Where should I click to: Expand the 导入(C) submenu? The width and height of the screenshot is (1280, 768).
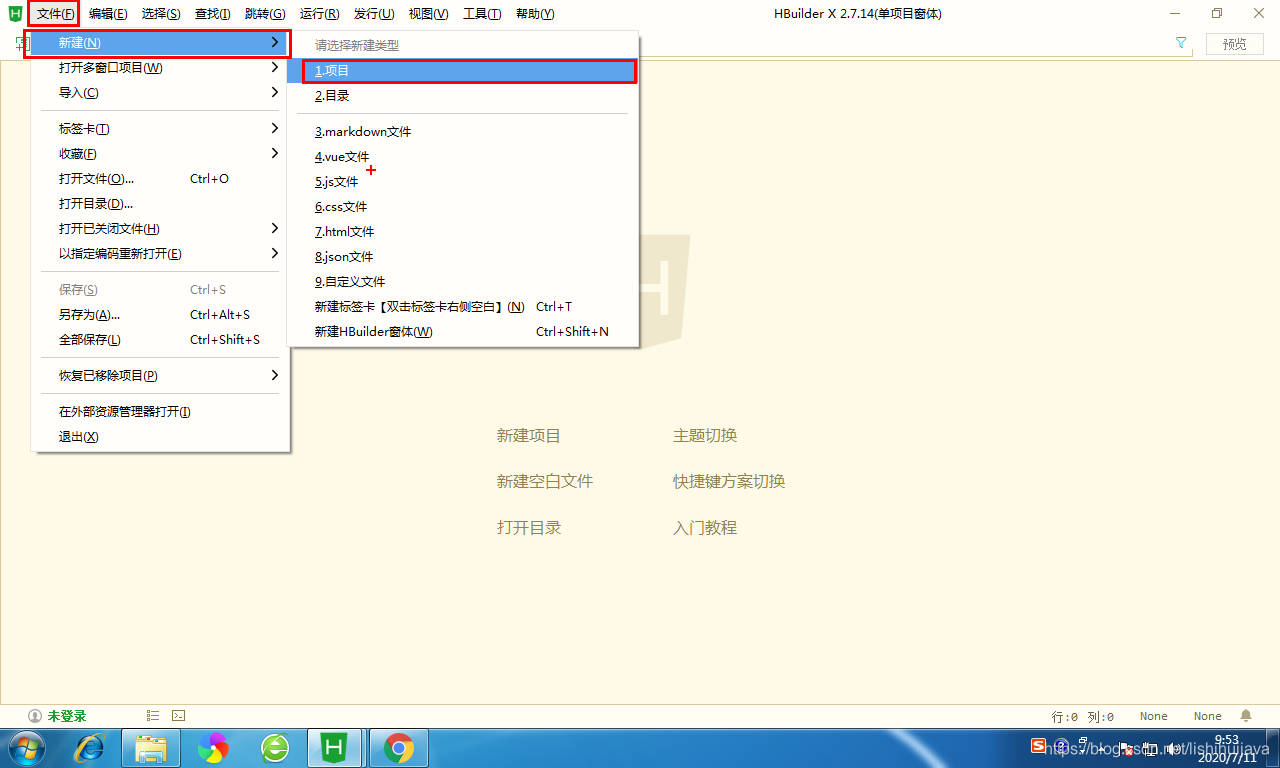click(x=275, y=93)
